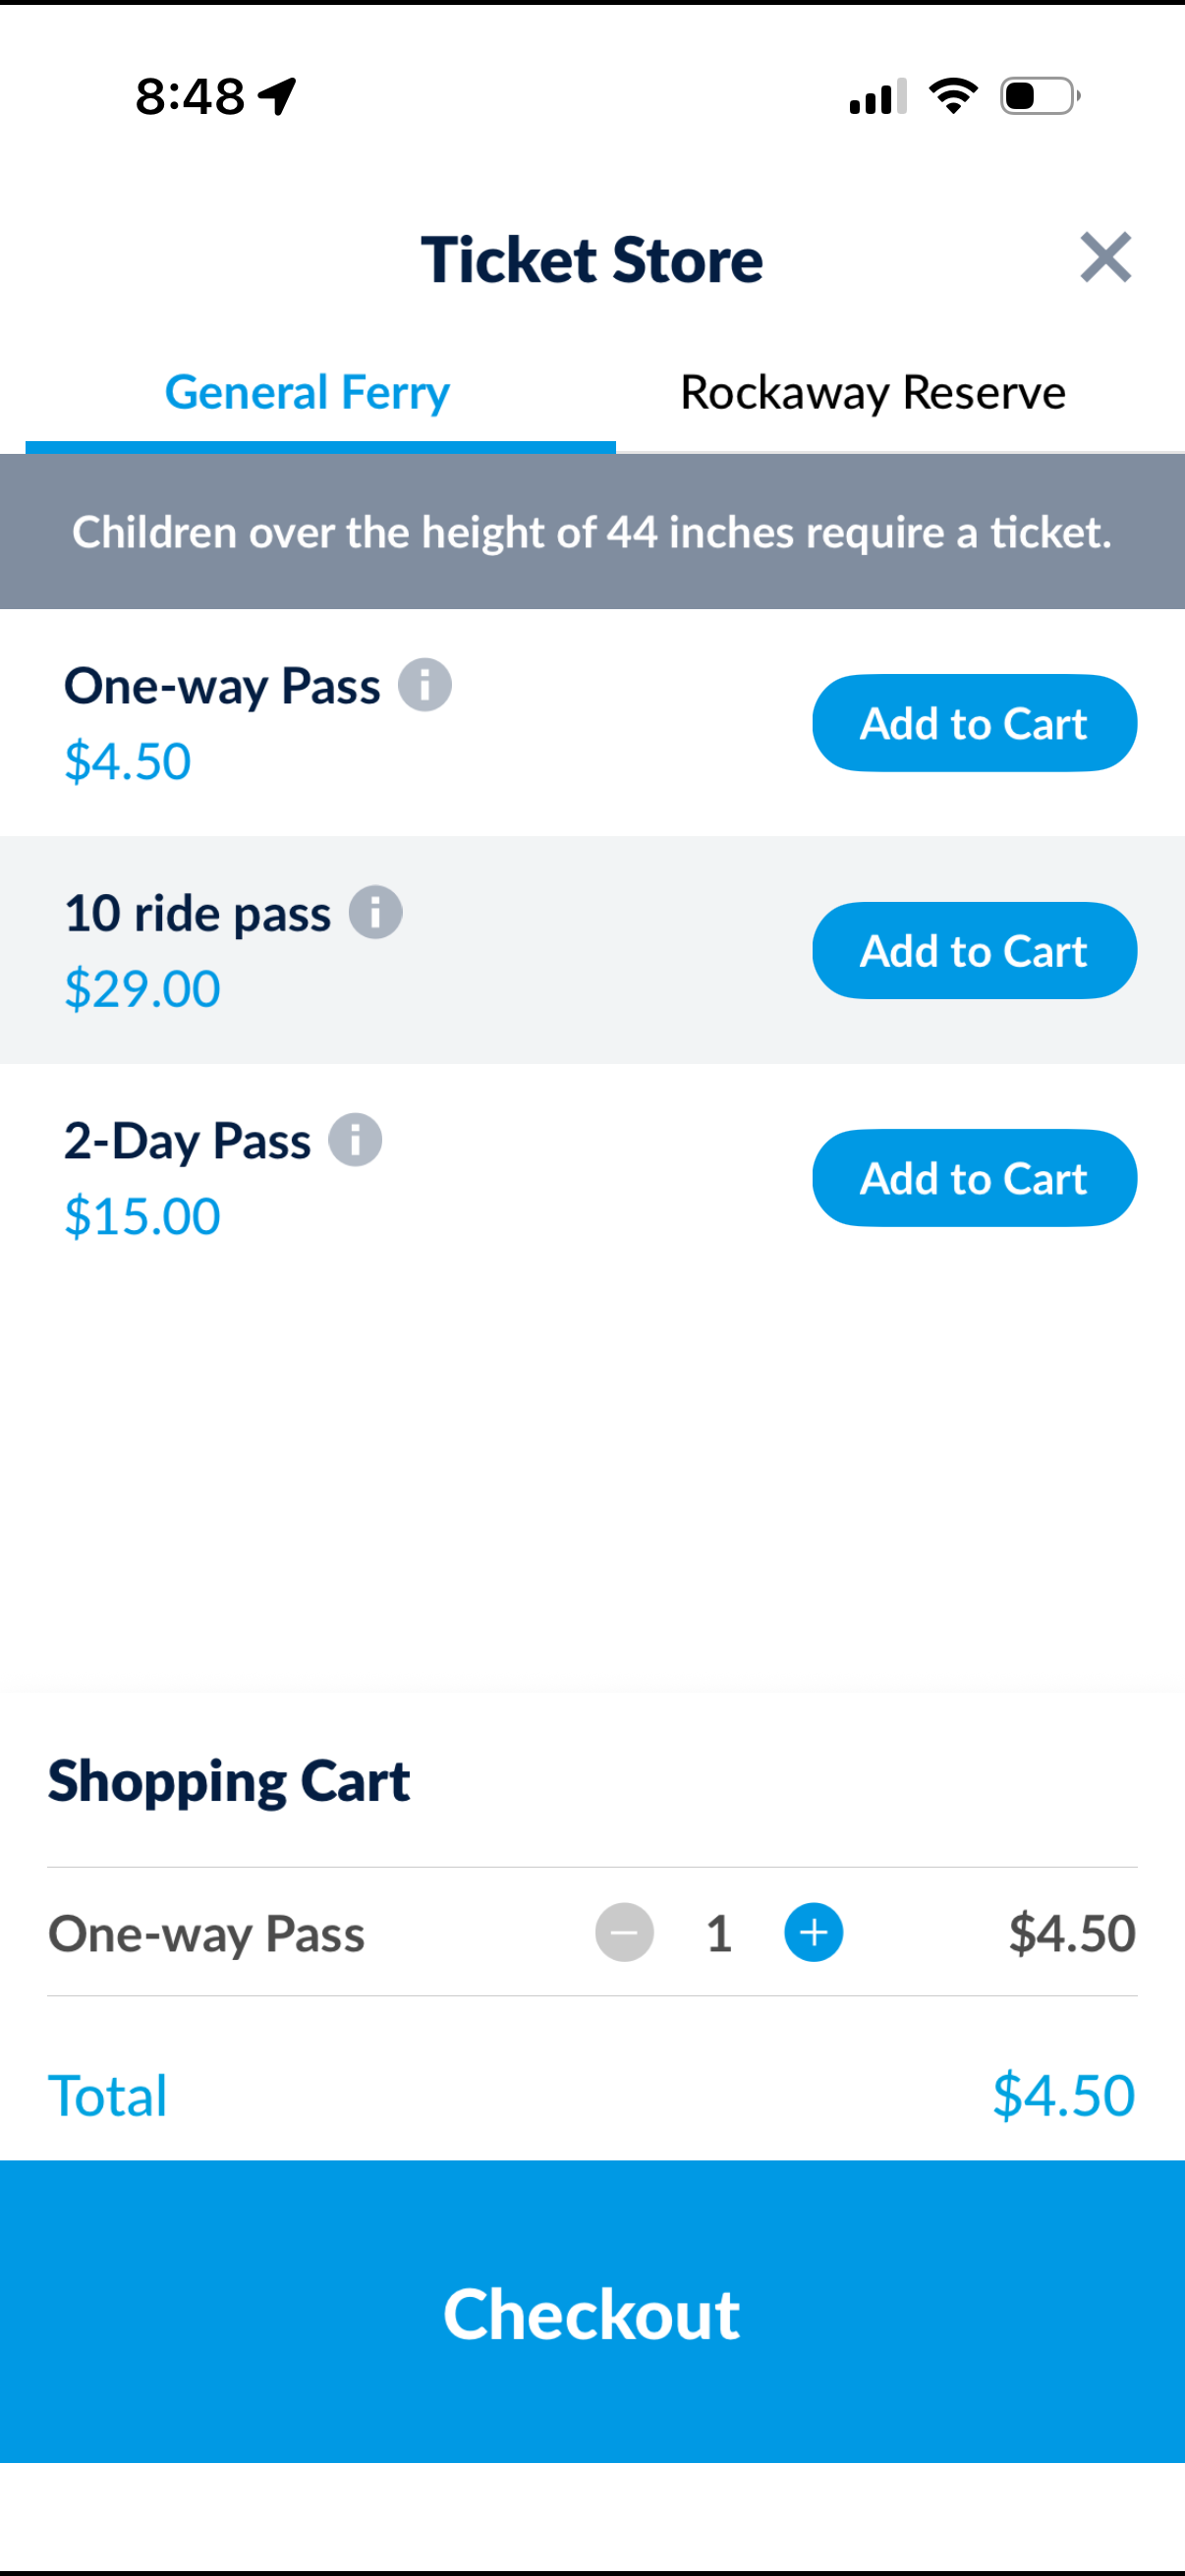Add One-way Pass to cart
Screen dimensions: 1185x2576
click(973, 723)
